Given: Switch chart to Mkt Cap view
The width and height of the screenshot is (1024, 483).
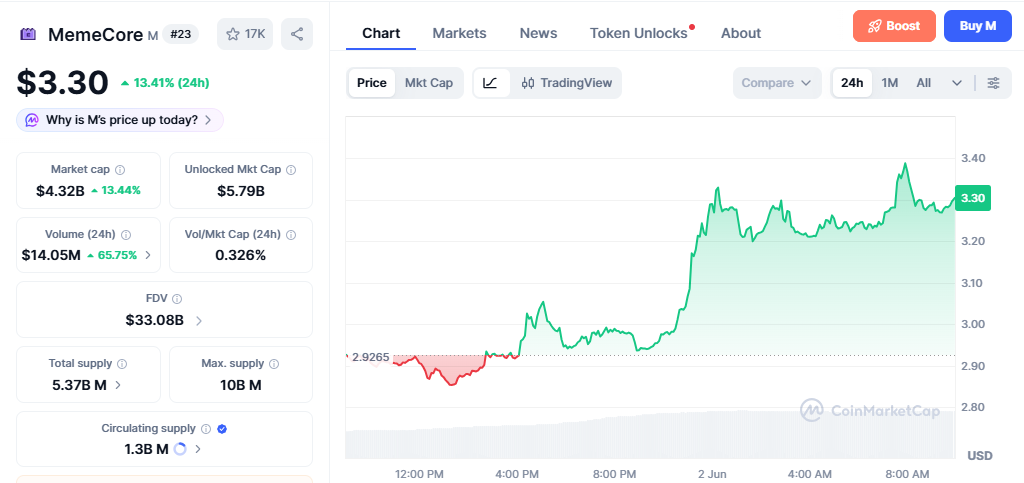Looking at the screenshot, I should point(428,83).
